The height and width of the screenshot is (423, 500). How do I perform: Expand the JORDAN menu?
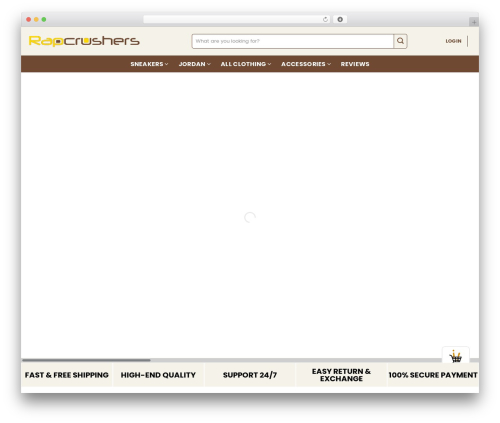tap(194, 64)
